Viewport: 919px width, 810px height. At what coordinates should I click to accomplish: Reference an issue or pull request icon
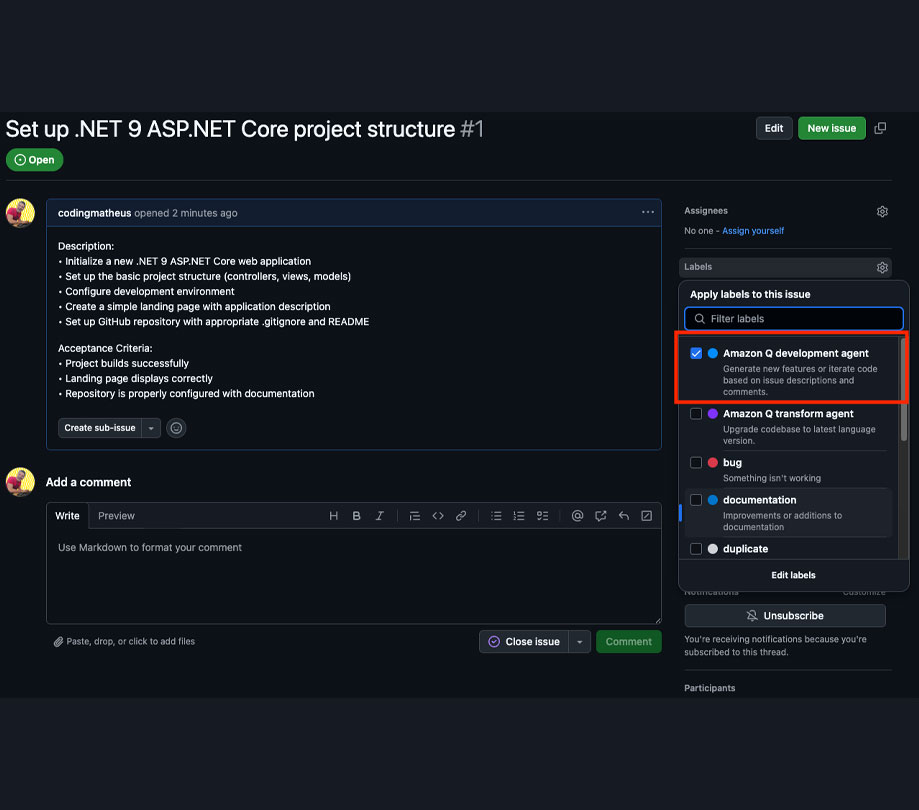[x=601, y=516]
